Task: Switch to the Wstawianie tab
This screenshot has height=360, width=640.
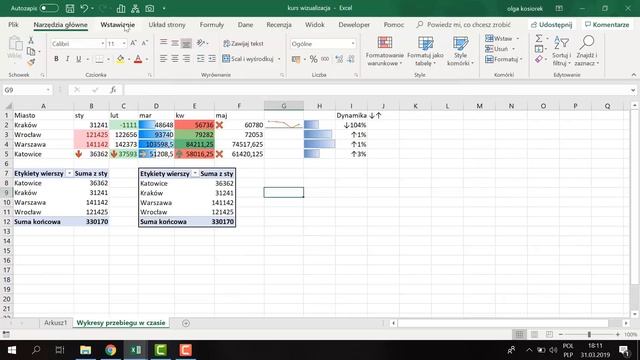Action: click(x=118, y=25)
